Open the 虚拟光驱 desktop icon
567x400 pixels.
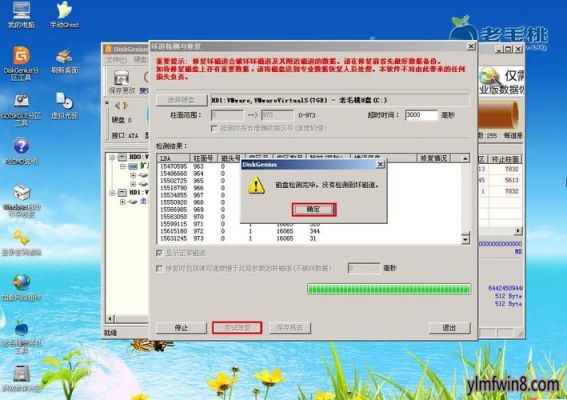coord(65,106)
